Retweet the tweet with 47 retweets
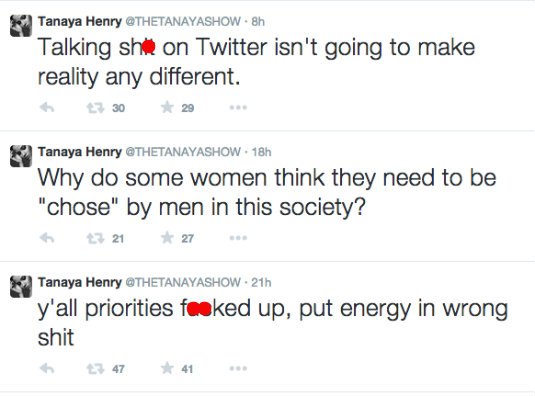535x396 pixels. [x=95, y=369]
